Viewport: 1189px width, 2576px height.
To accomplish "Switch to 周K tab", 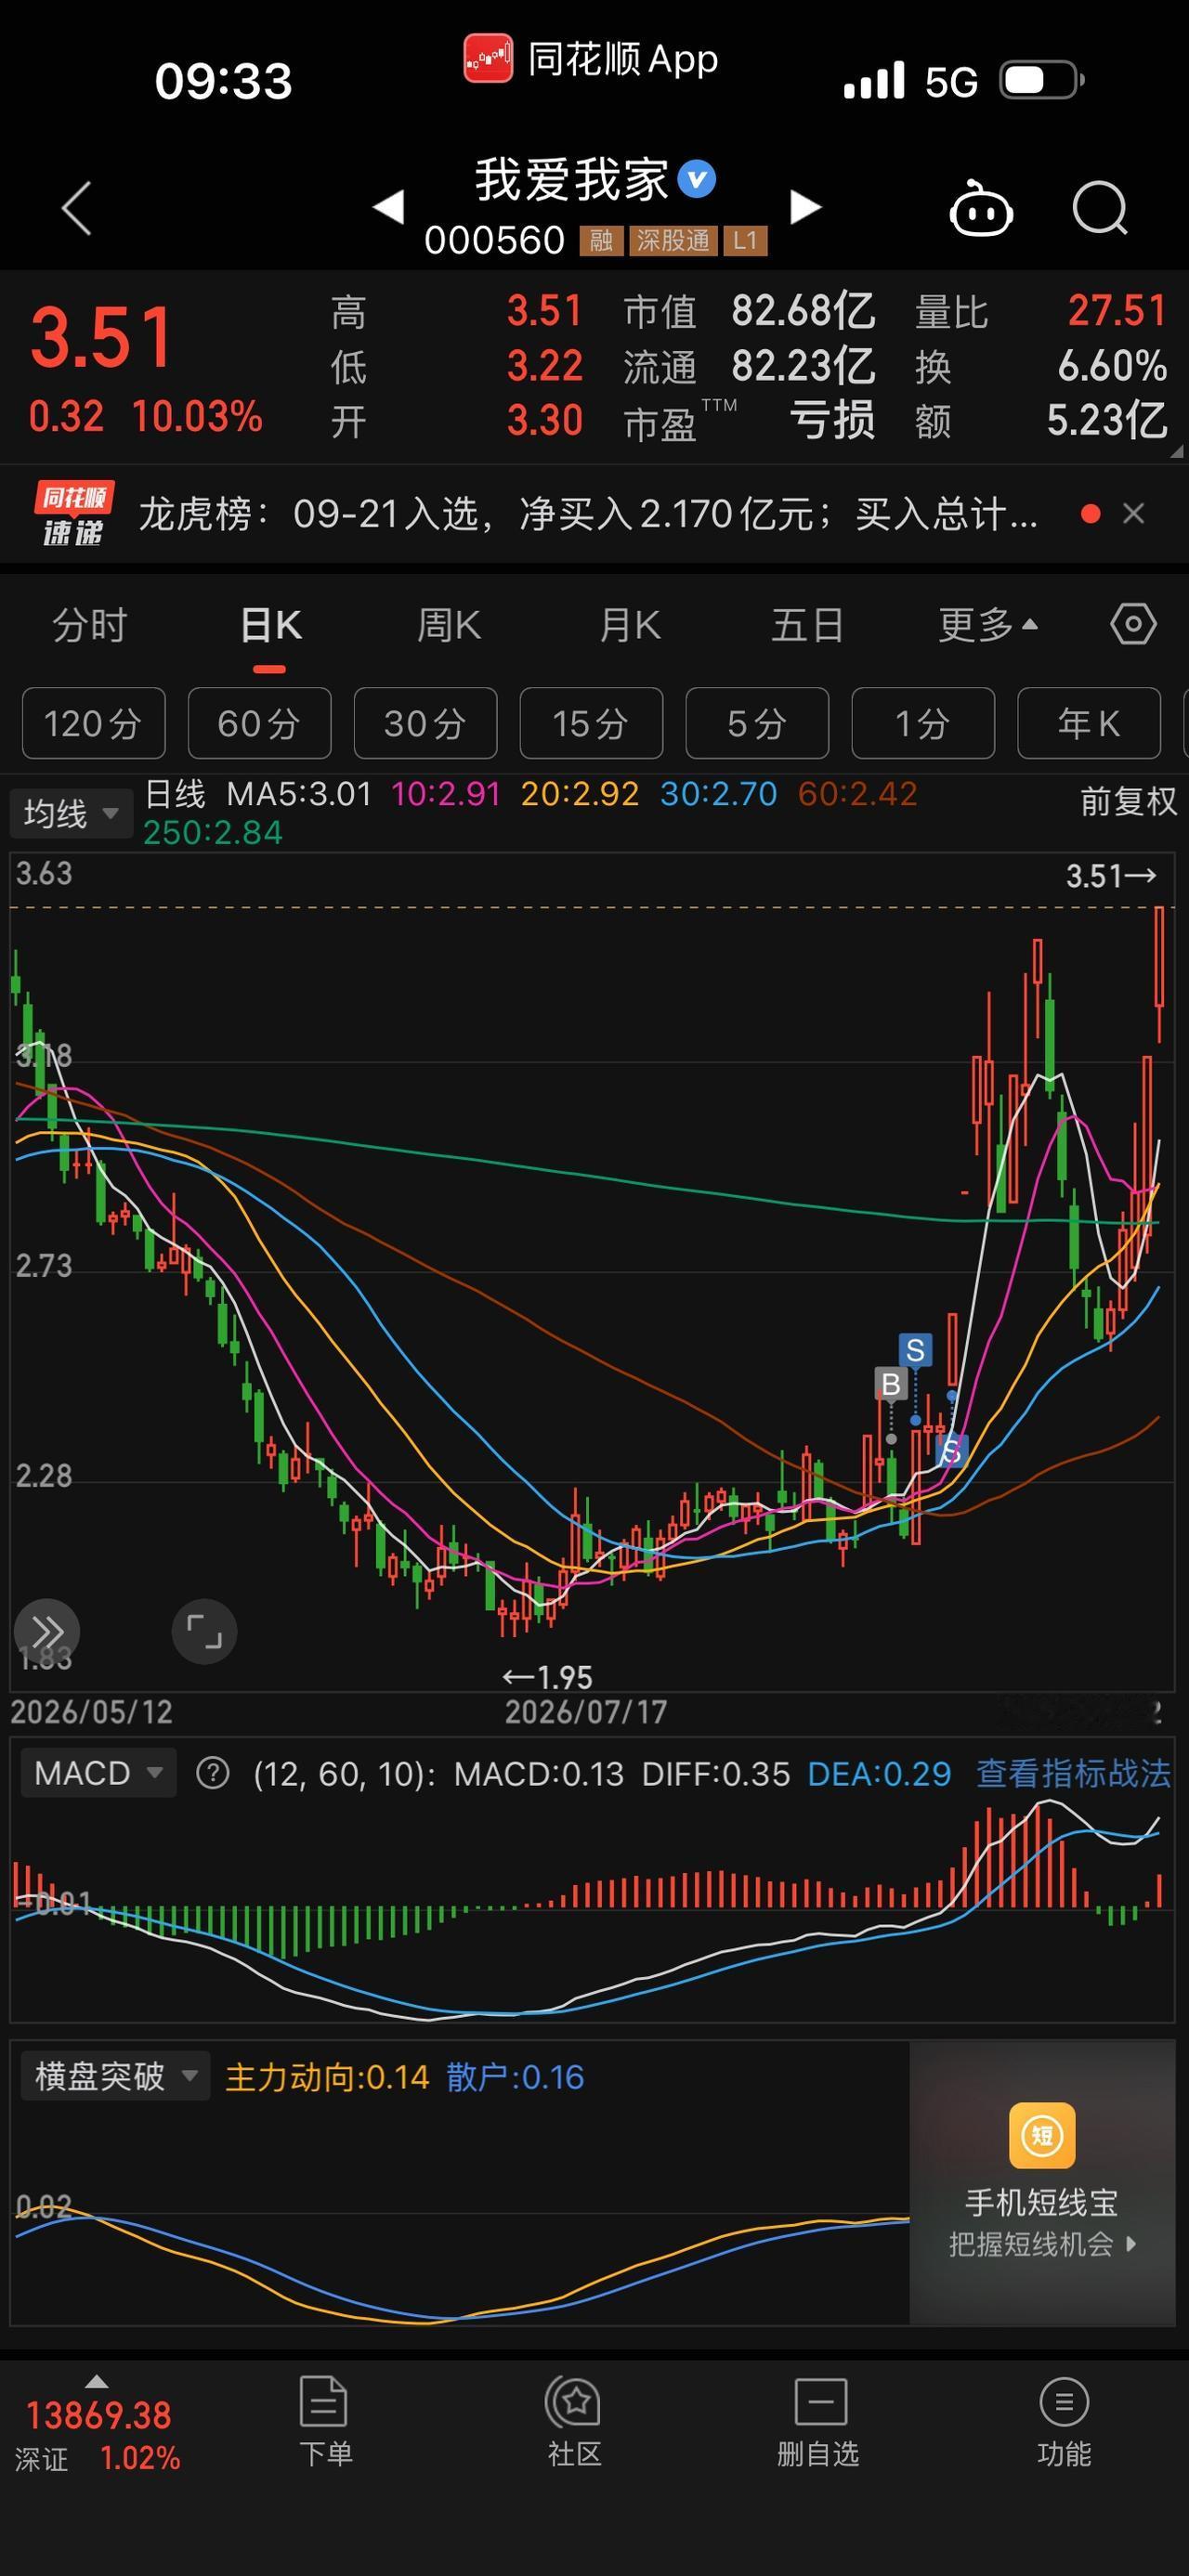I will coord(449,626).
